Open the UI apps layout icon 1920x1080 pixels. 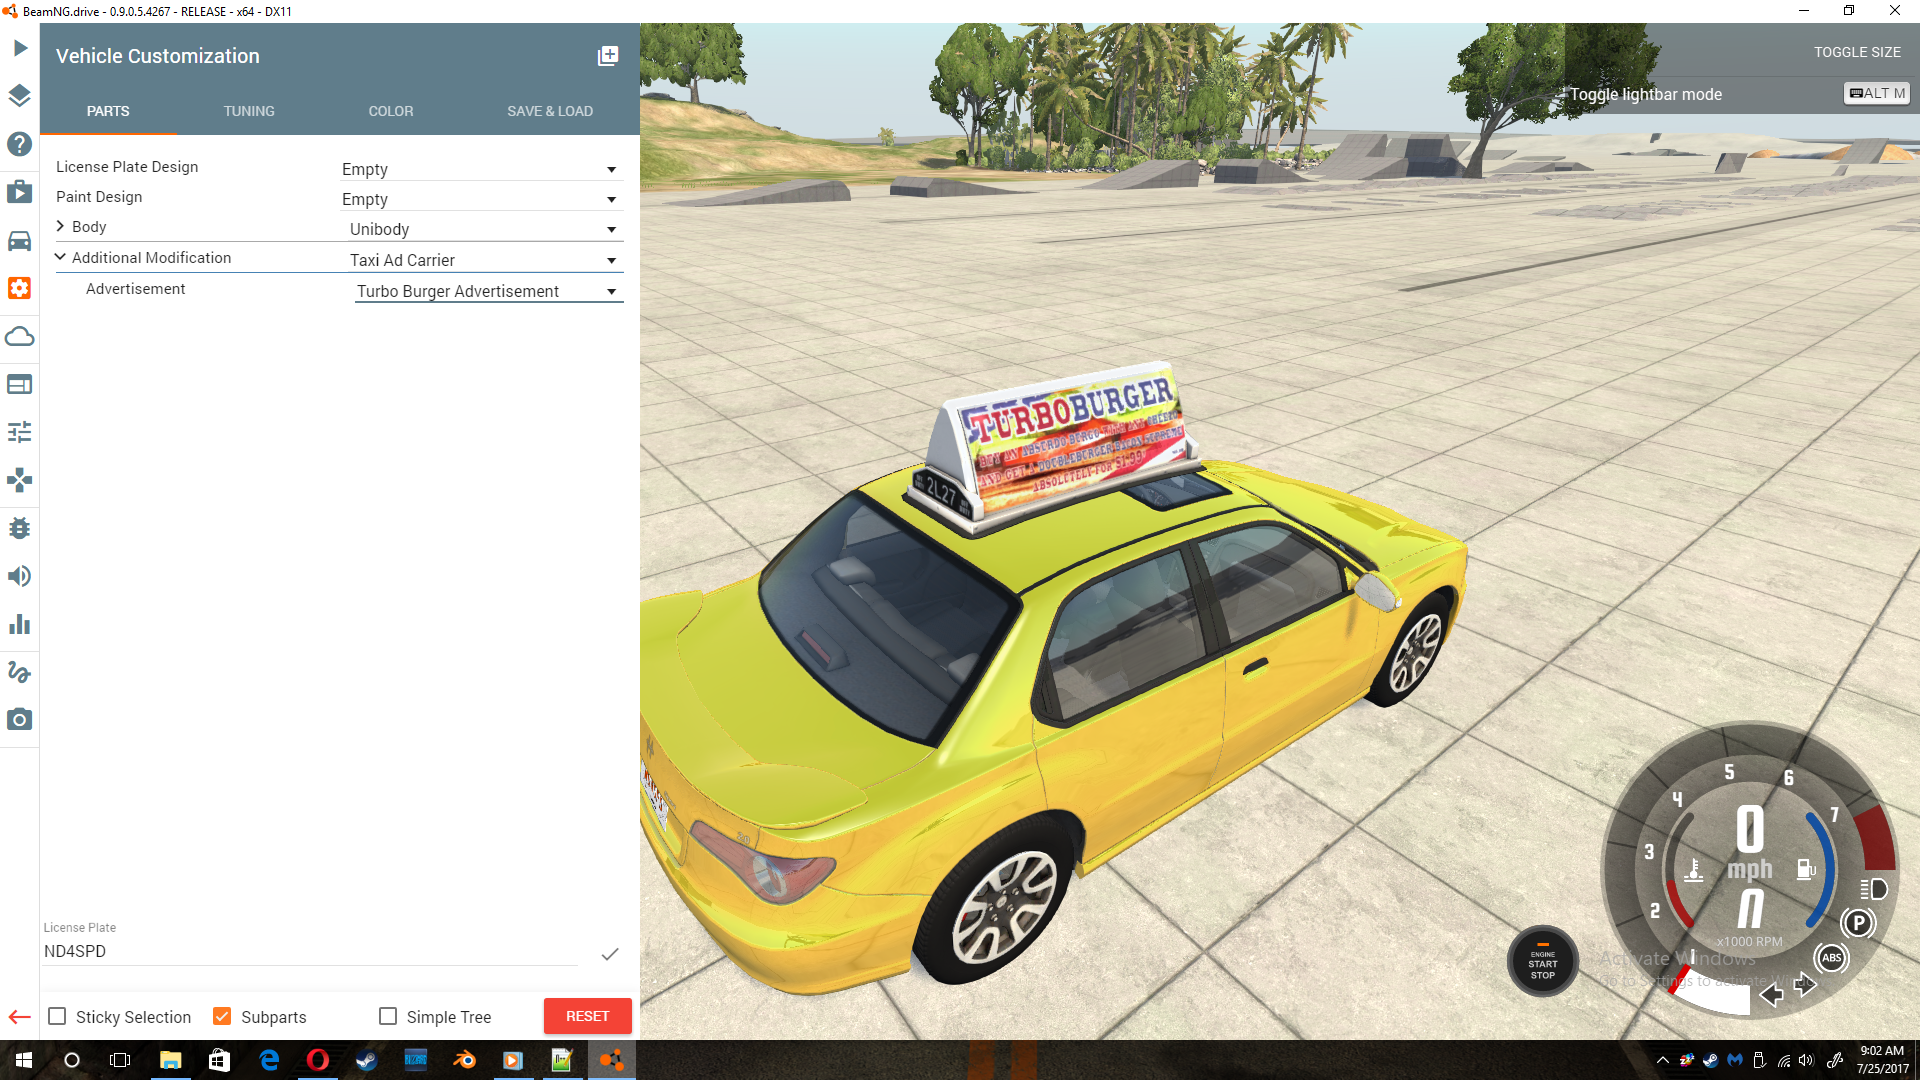click(x=20, y=384)
